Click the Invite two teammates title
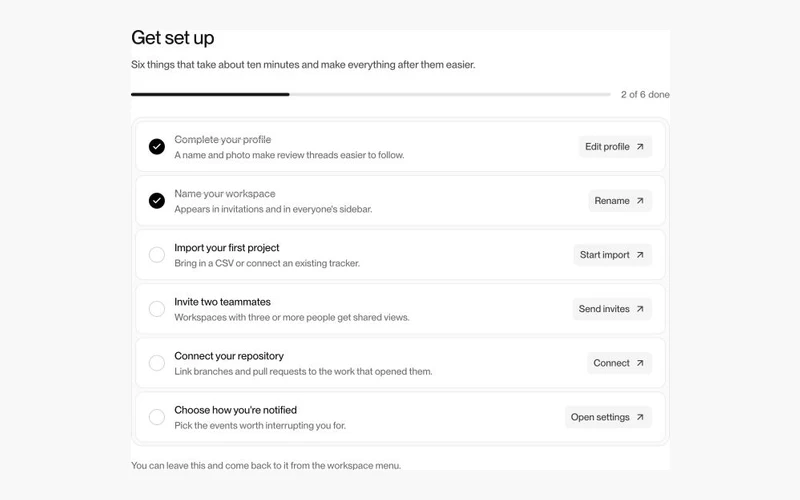Image resolution: width=800 pixels, height=500 pixels. point(222,302)
